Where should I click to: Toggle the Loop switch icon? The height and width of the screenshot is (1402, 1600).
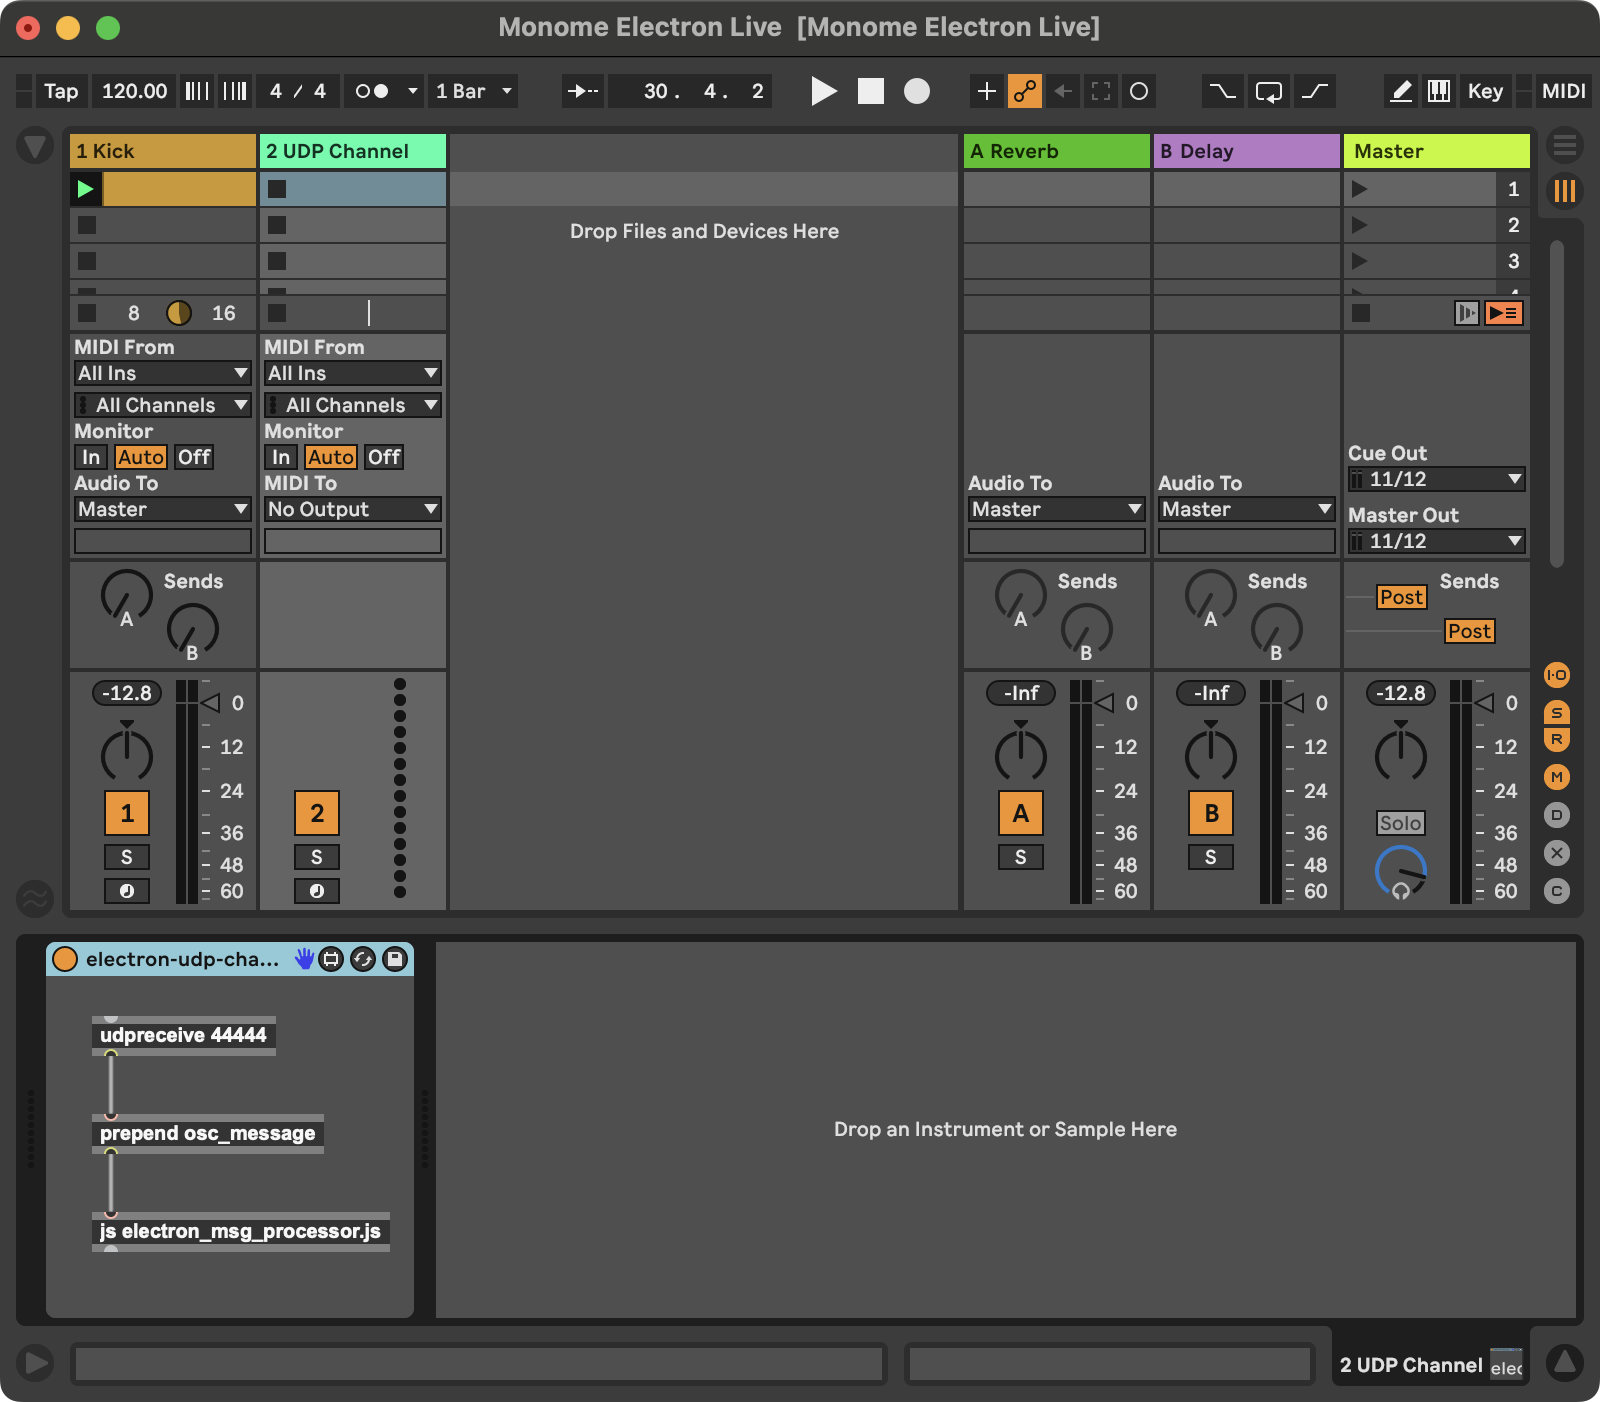(x=1269, y=91)
